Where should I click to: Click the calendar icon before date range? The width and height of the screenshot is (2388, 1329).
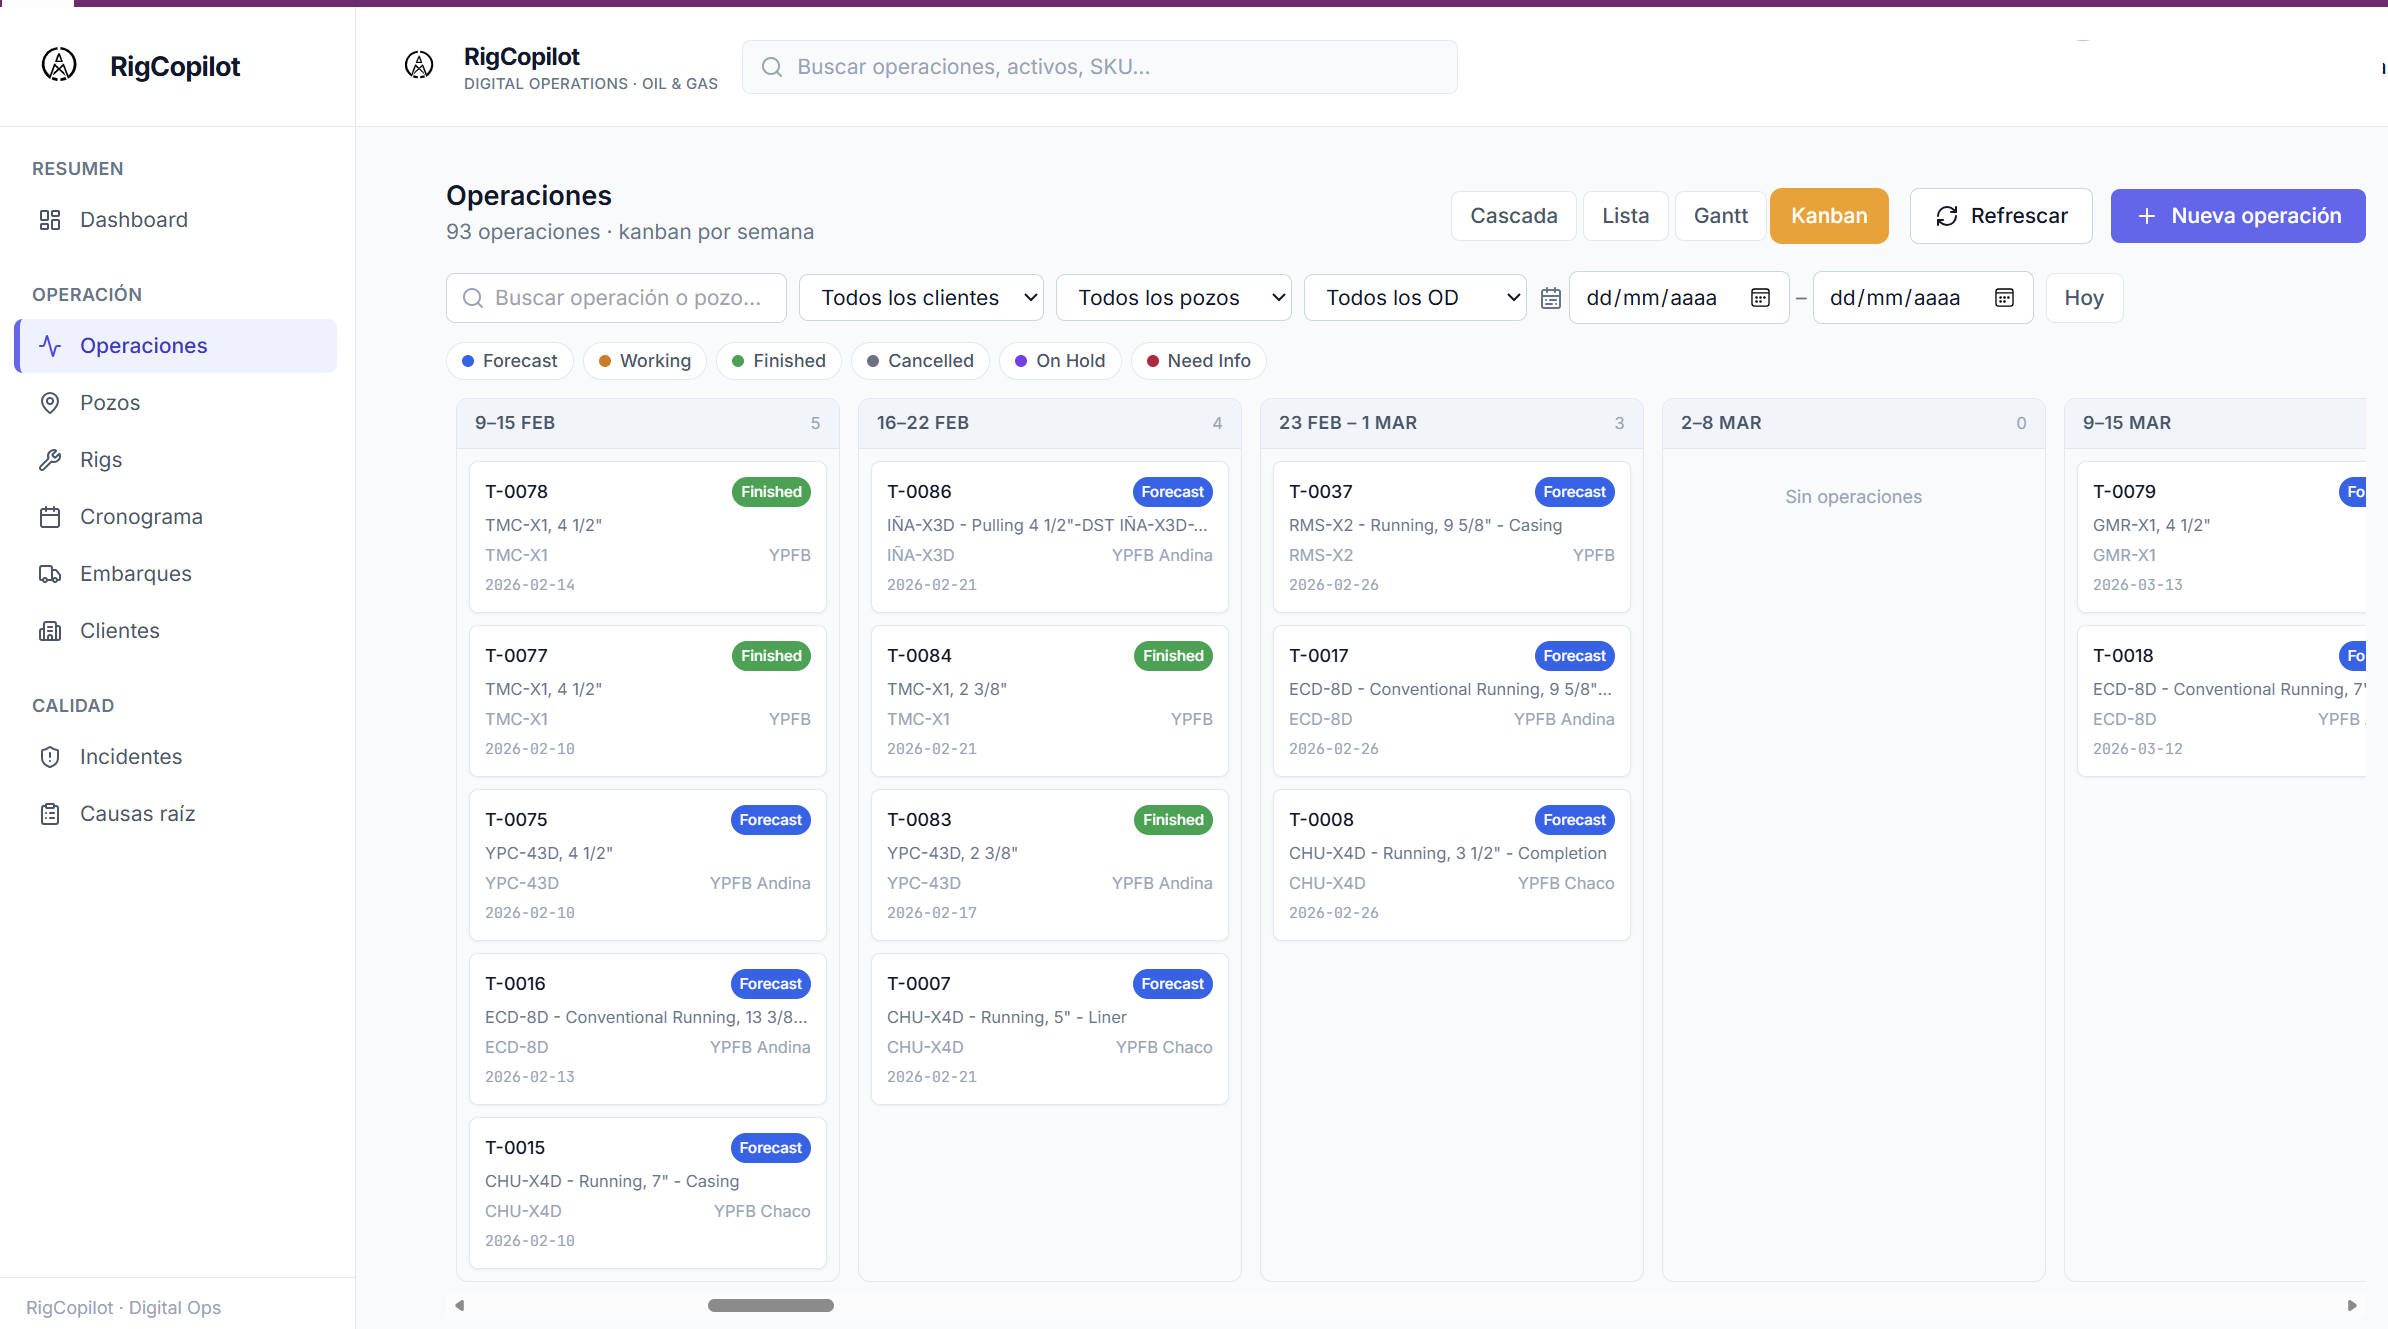[x=1551, y=298]
